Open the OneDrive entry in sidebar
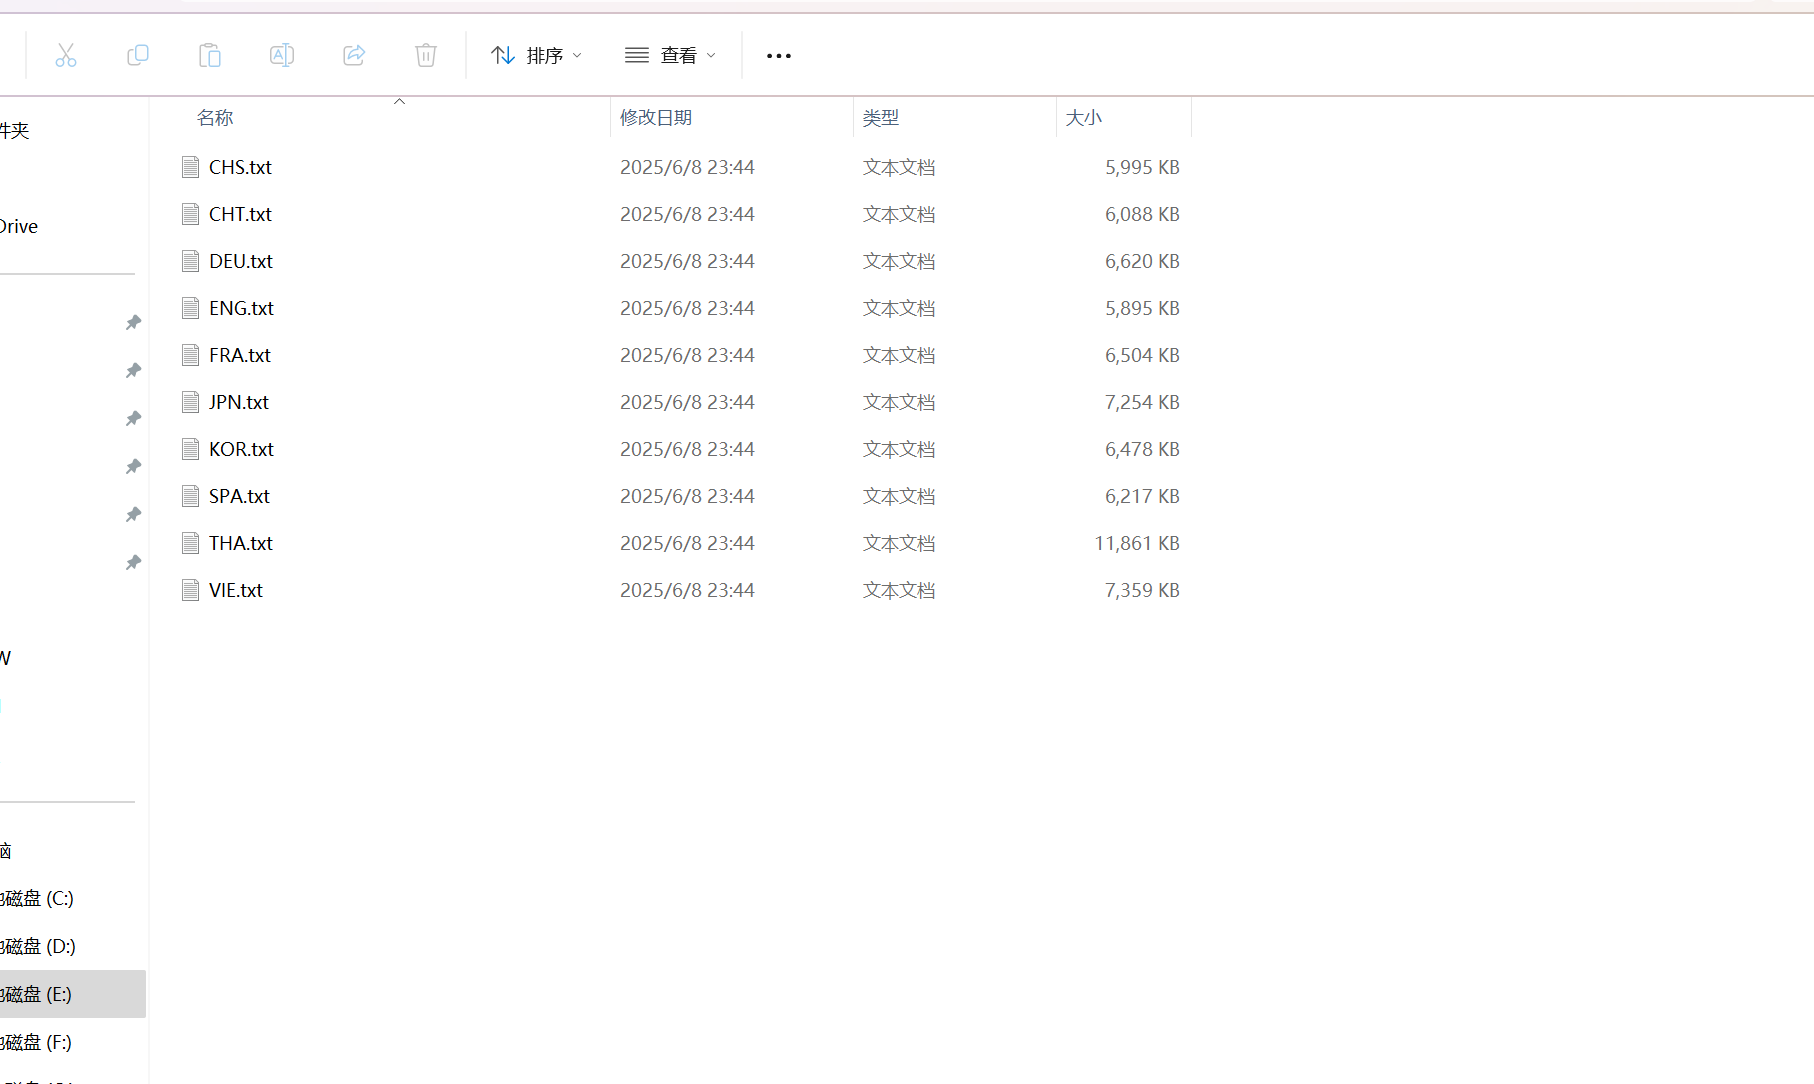The width and height of the screenshot is (1814, 1084). (x=19, y=226)
